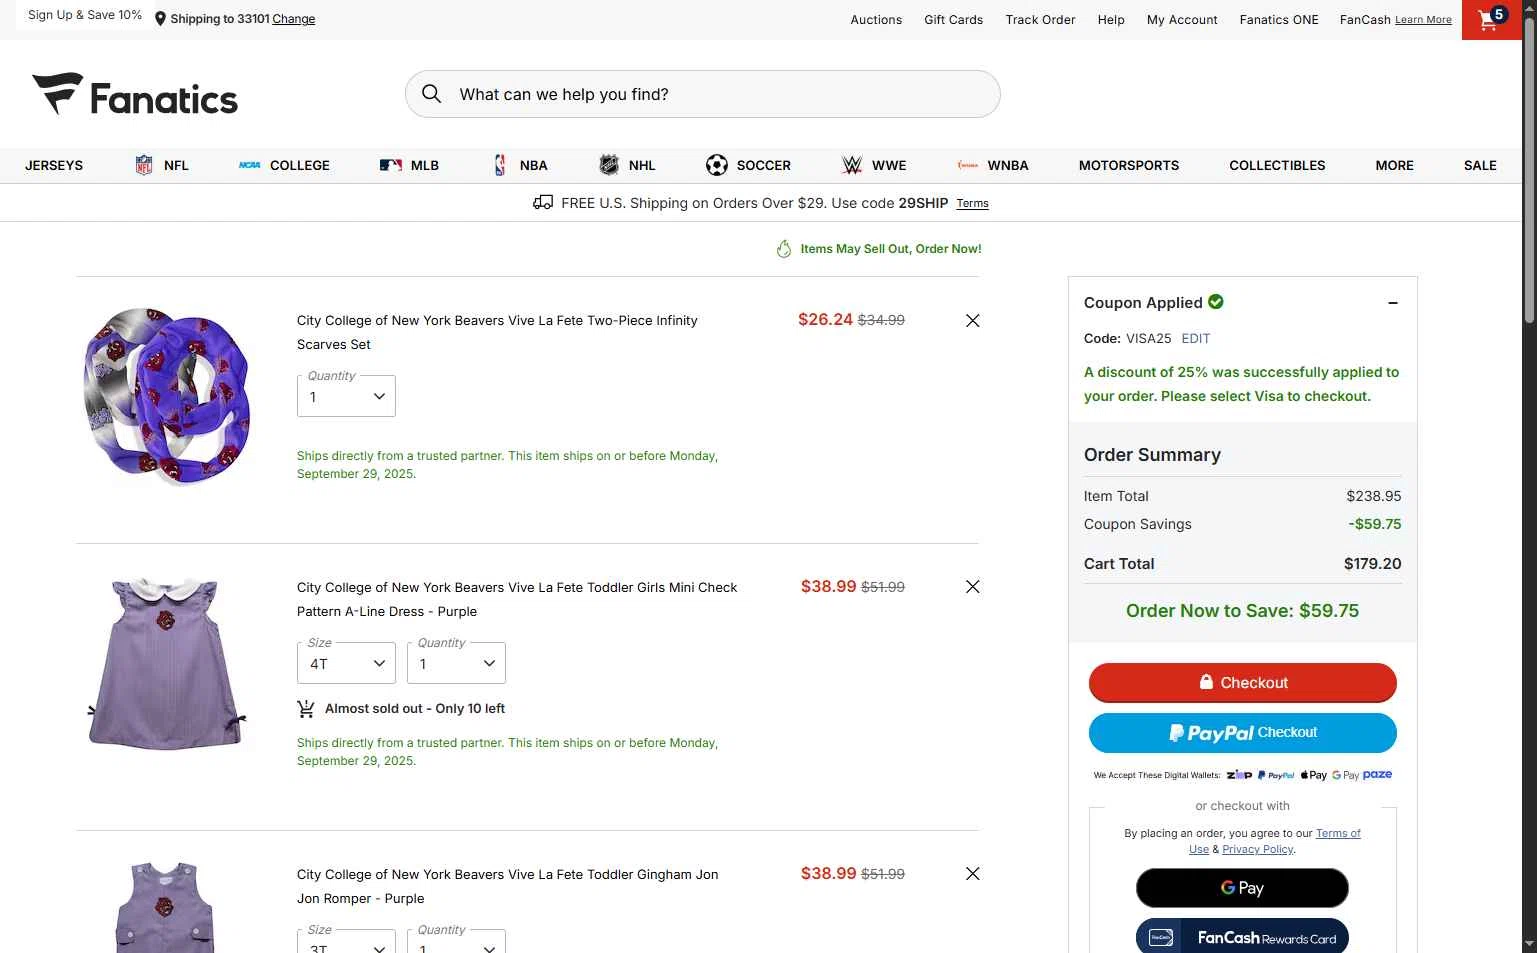Remove Mini Check A-Line Dress from cart

(972, 587)
